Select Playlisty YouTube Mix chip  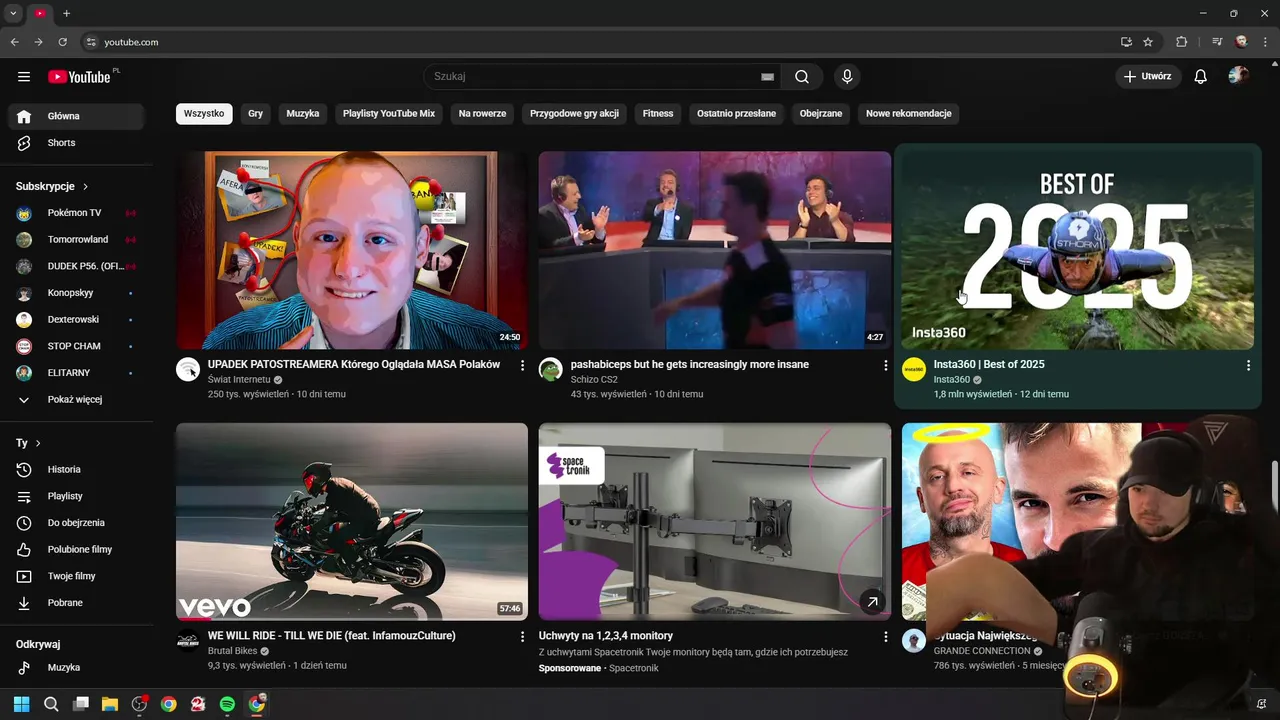[389, 114]
